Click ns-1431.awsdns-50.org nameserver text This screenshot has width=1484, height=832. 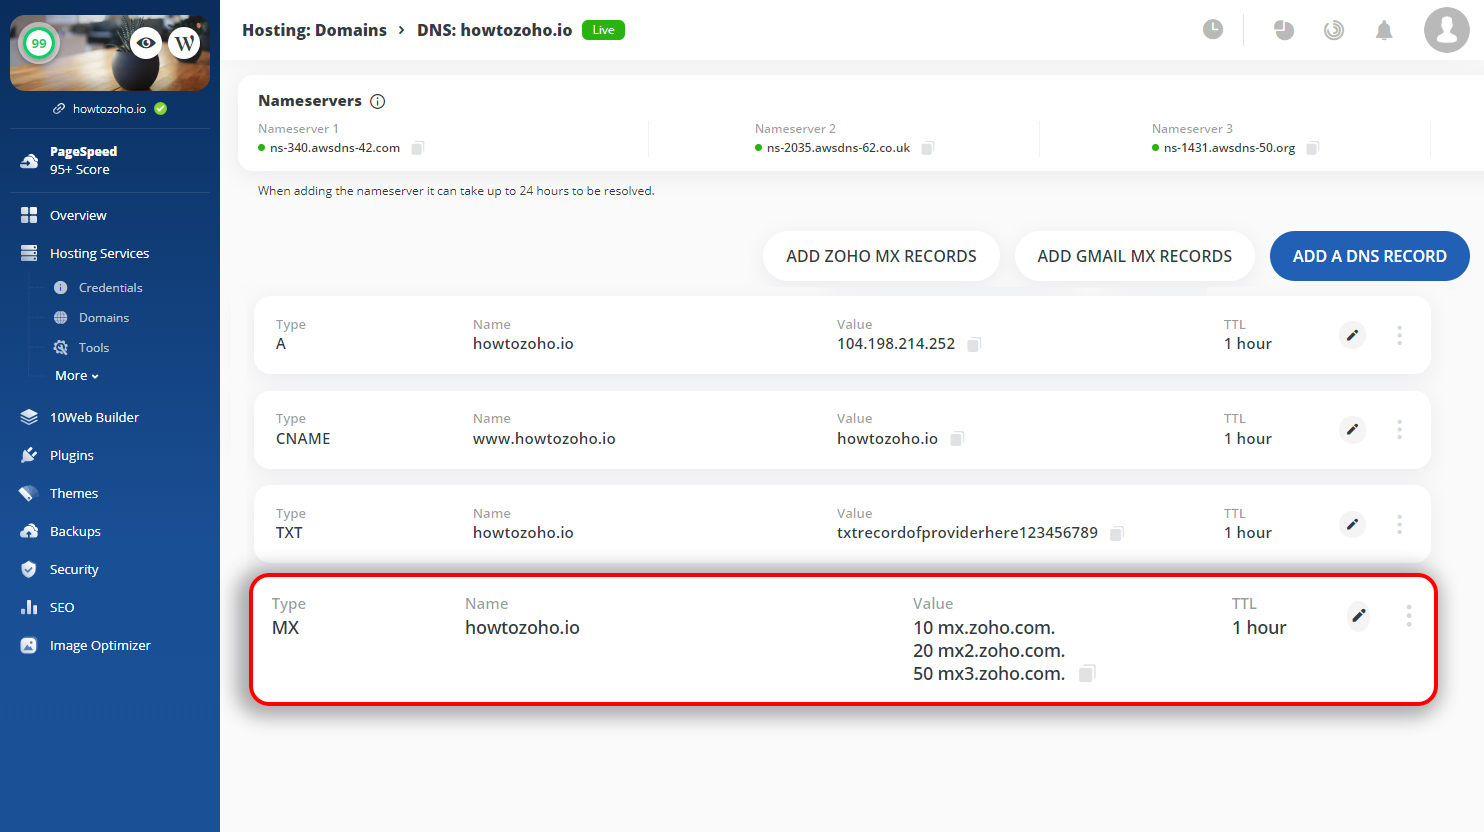click(1229, 148)
